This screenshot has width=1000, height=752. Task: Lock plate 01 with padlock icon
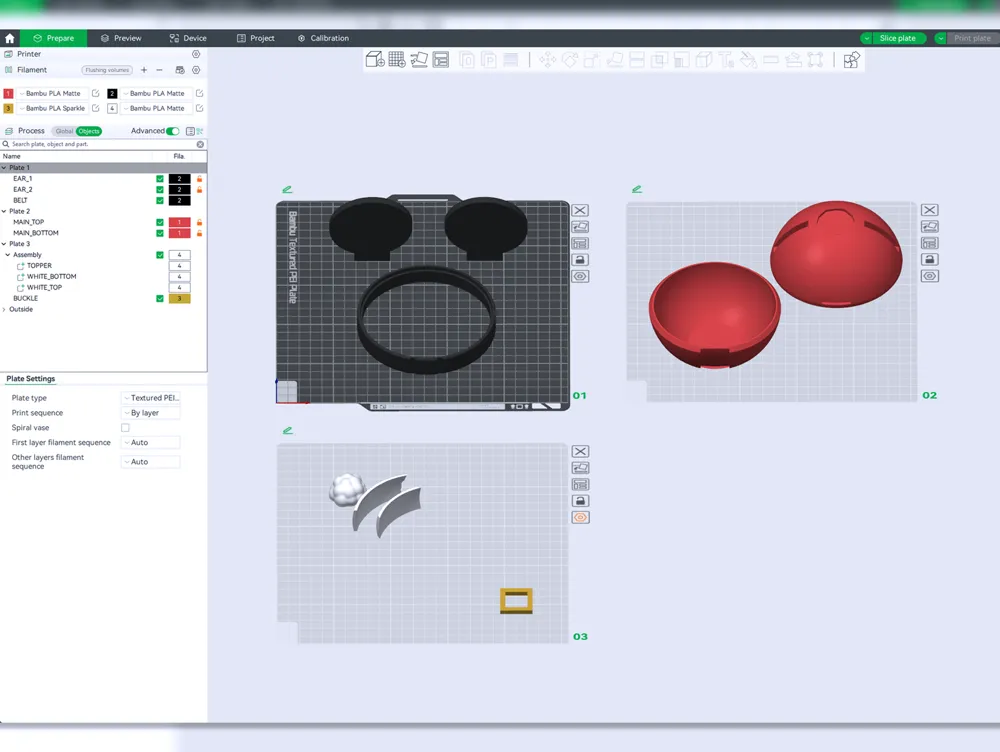point(580,260)
